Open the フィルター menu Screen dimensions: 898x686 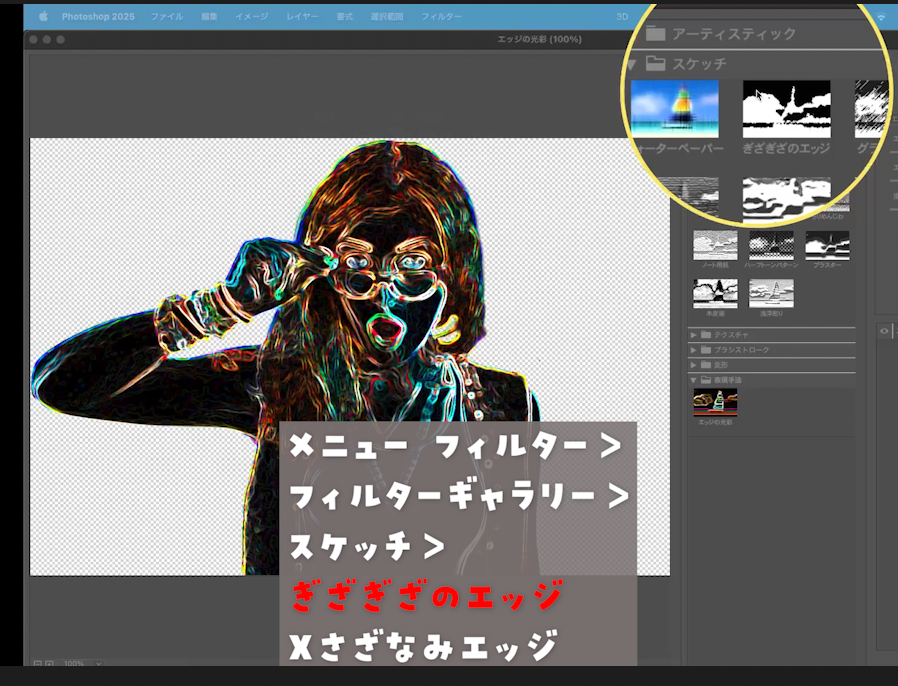pyautogui.click(x=442, y=17)
